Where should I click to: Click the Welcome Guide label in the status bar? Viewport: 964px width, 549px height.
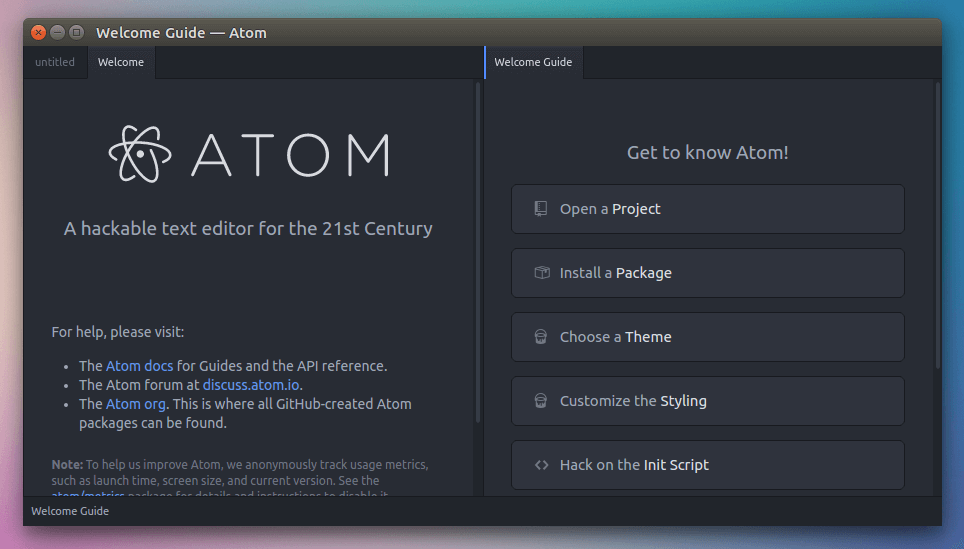click(70, 511)
